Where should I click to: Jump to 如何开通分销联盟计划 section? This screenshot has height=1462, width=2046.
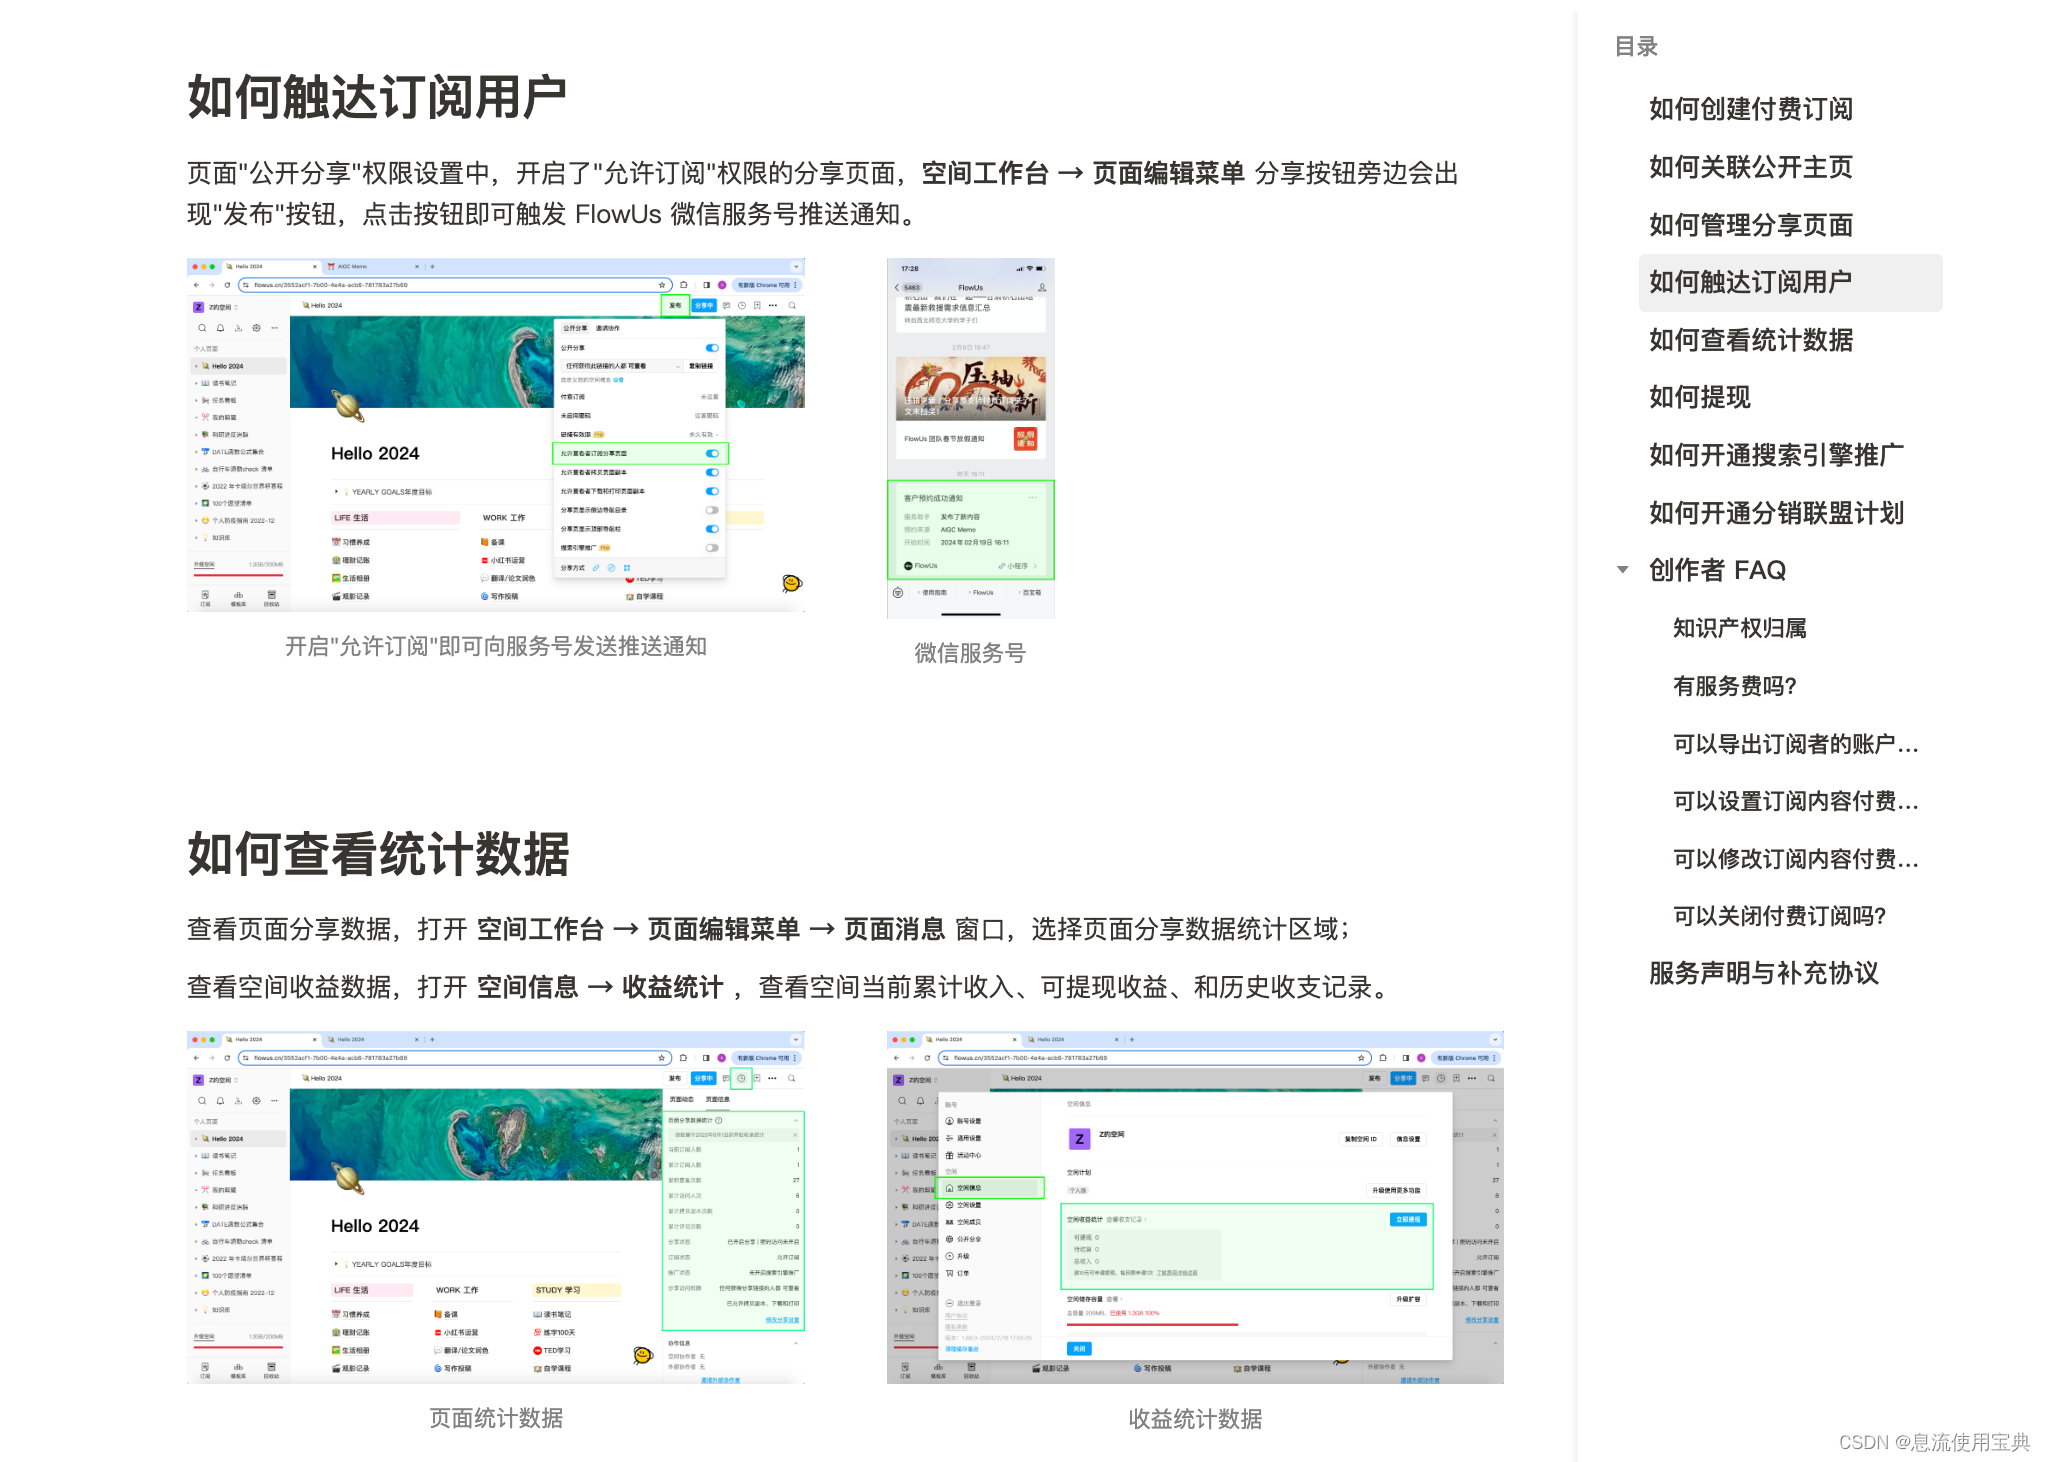click(x=1776, y=513)
